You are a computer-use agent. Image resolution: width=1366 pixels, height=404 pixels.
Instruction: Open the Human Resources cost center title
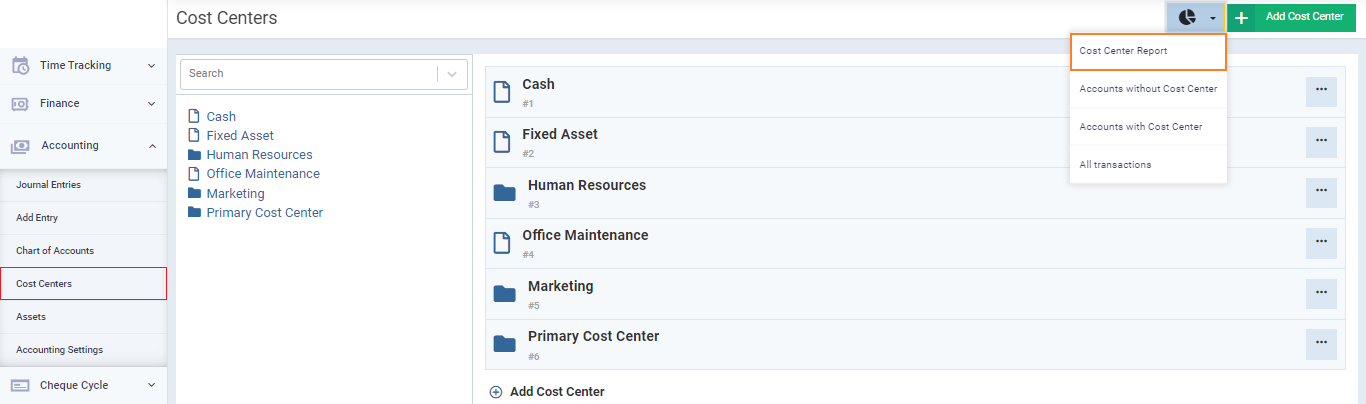[x=587, y=186]
